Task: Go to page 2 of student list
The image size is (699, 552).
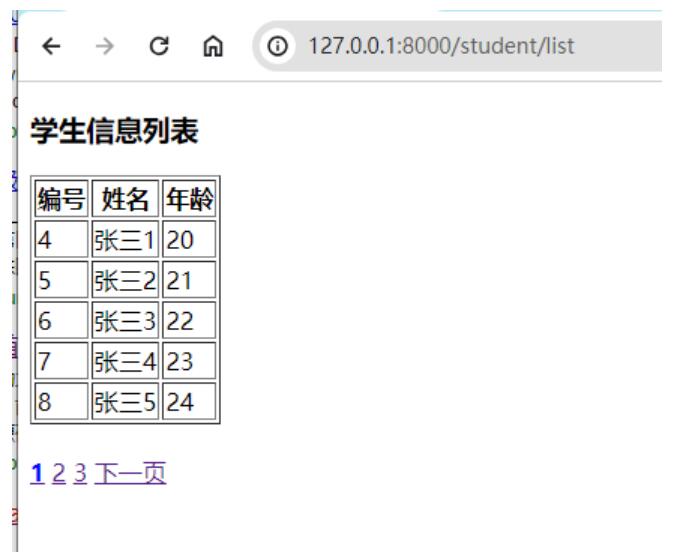Action: [x=59, y=473]
